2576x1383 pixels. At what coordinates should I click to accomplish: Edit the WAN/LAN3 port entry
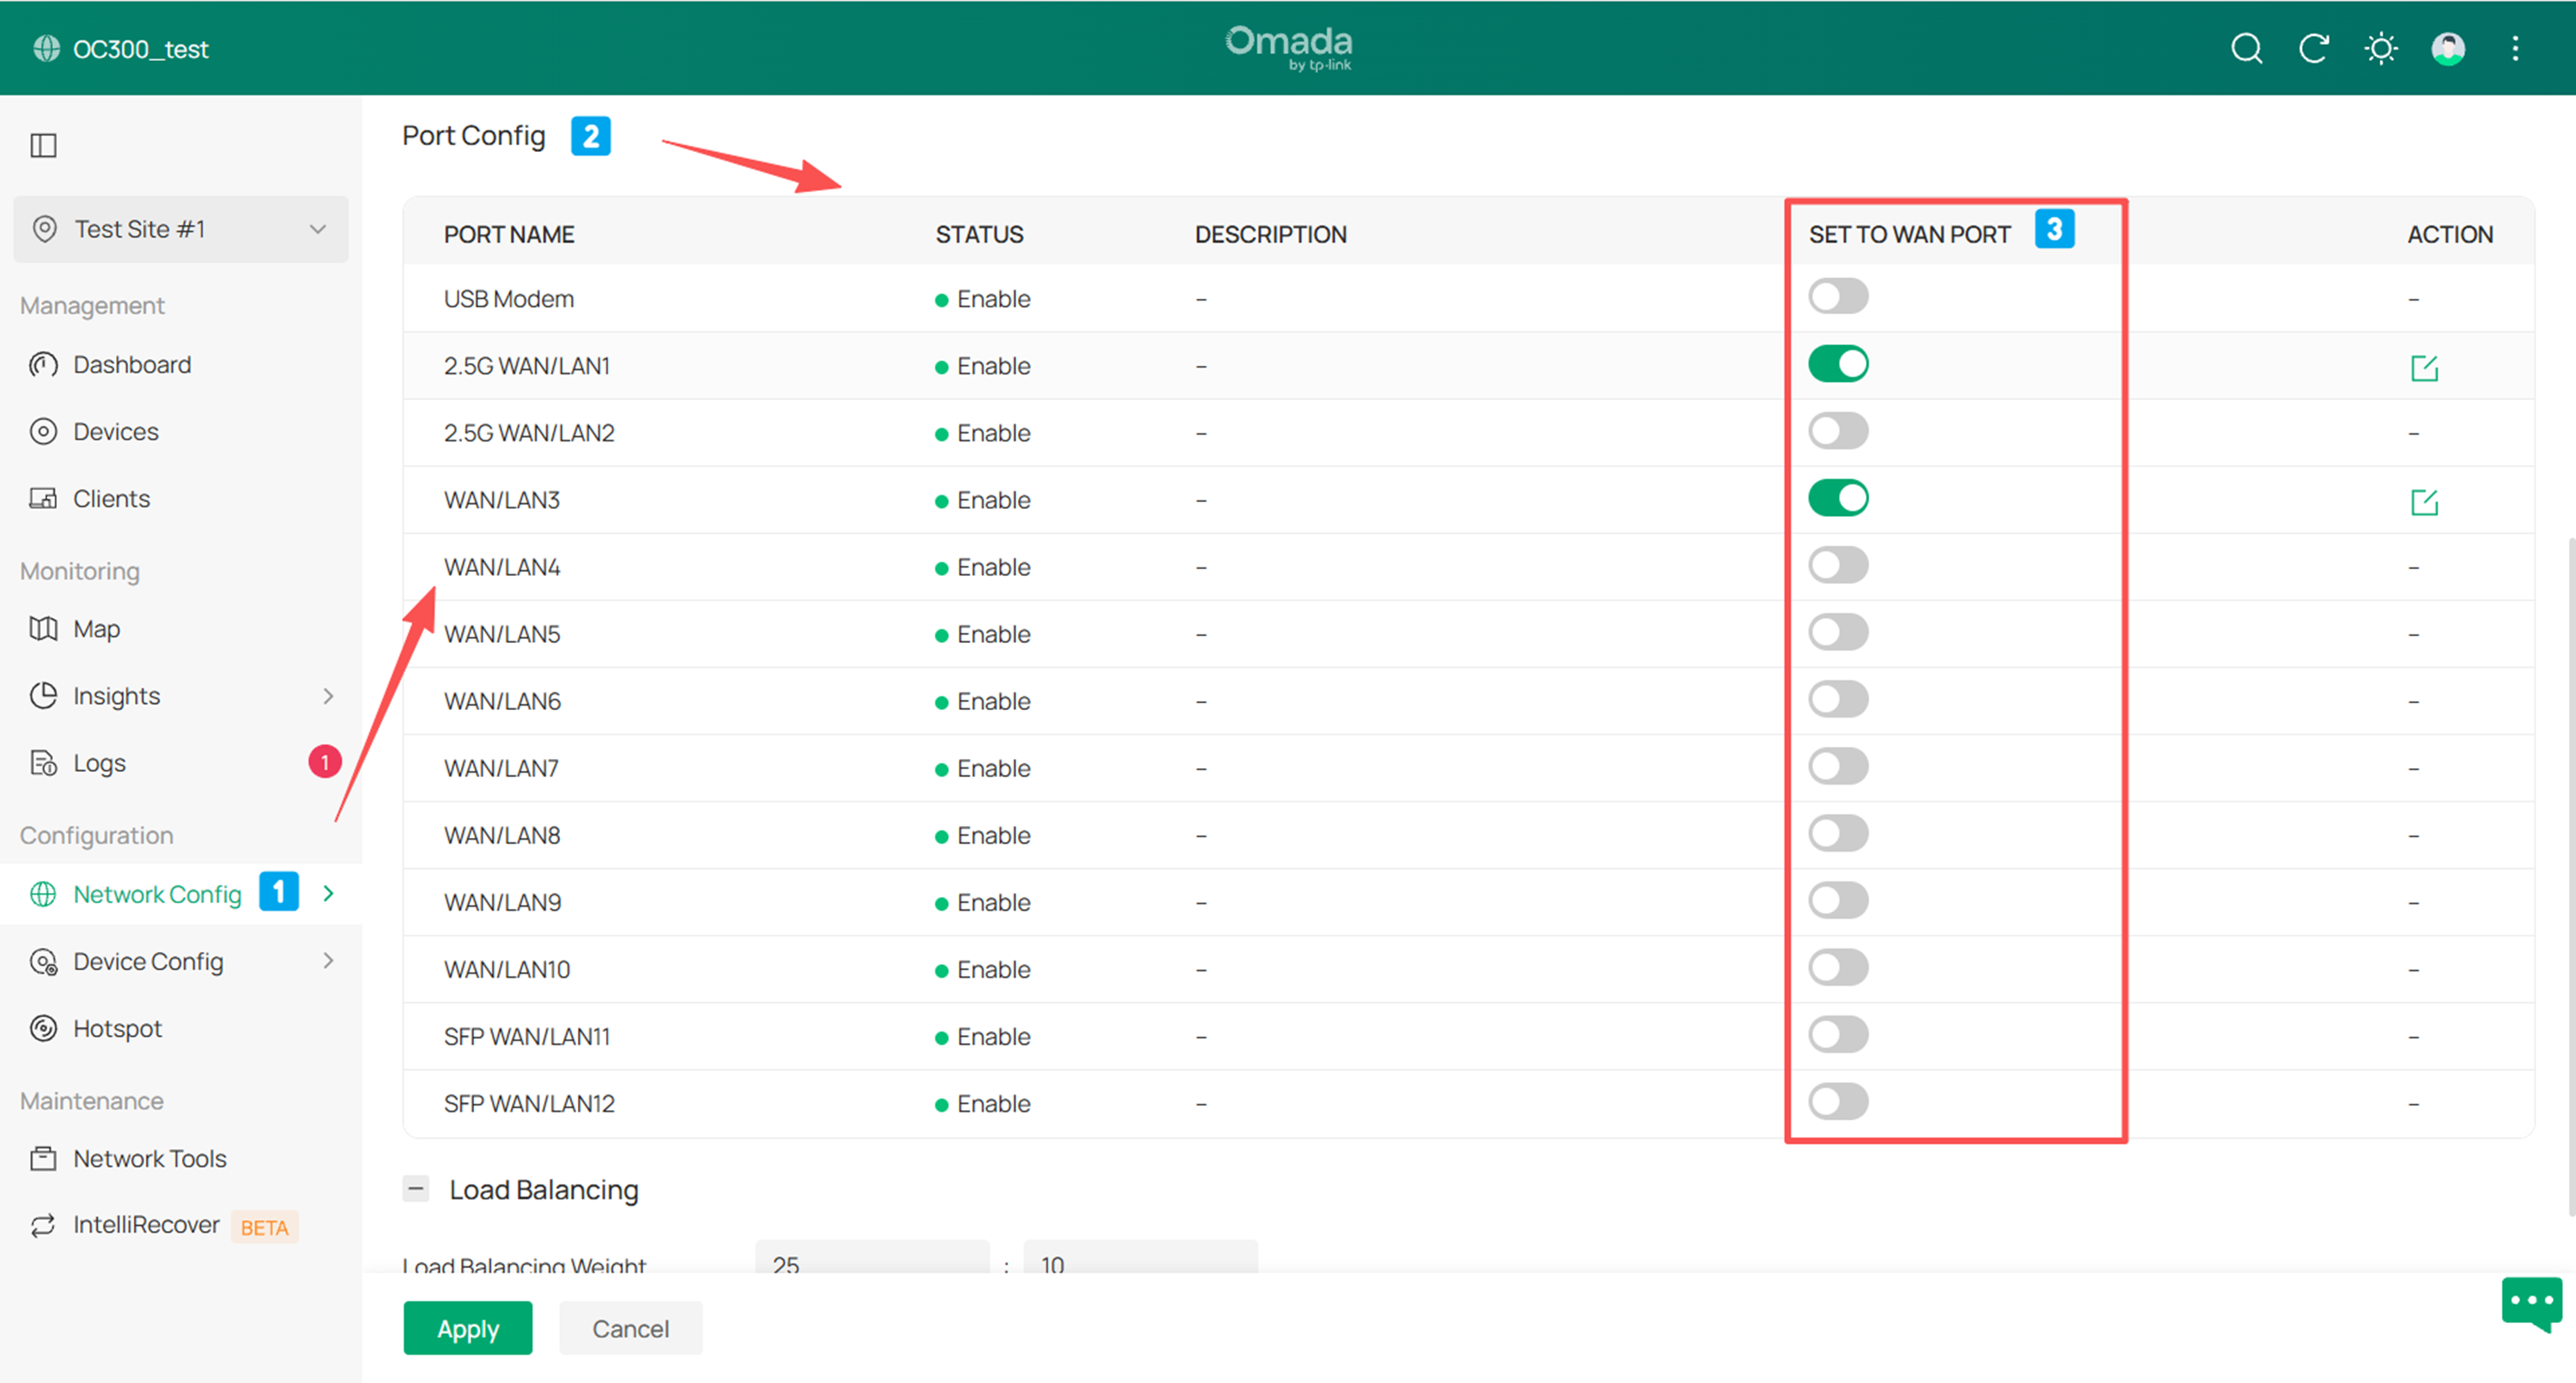[2424, 502]
